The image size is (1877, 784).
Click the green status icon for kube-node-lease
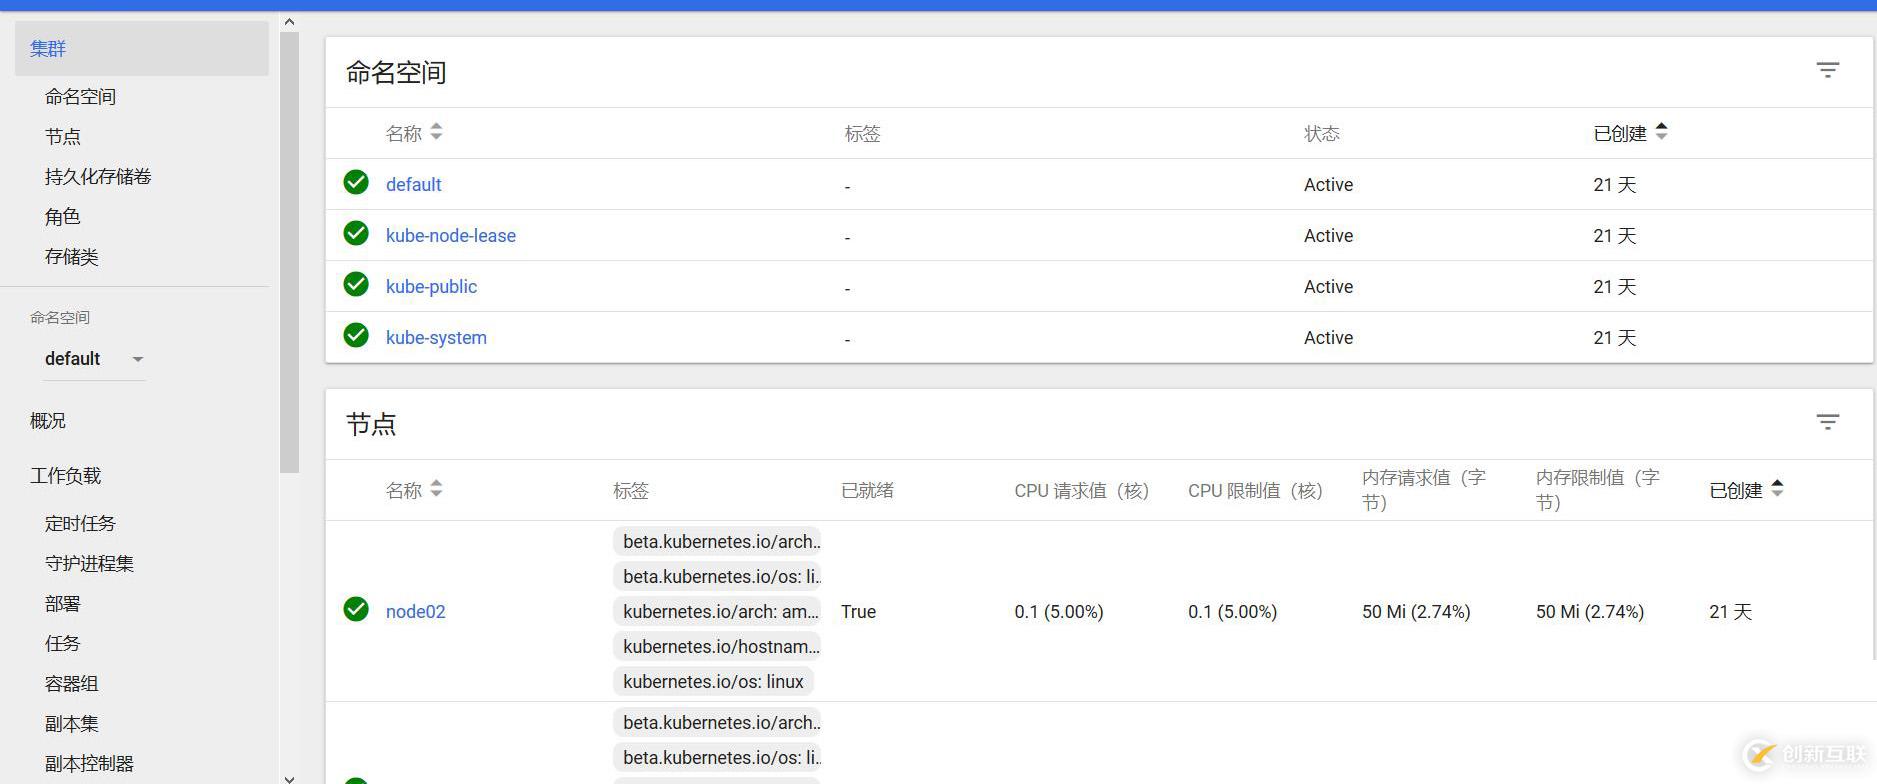pyautogui.click(x=356, y=233)
